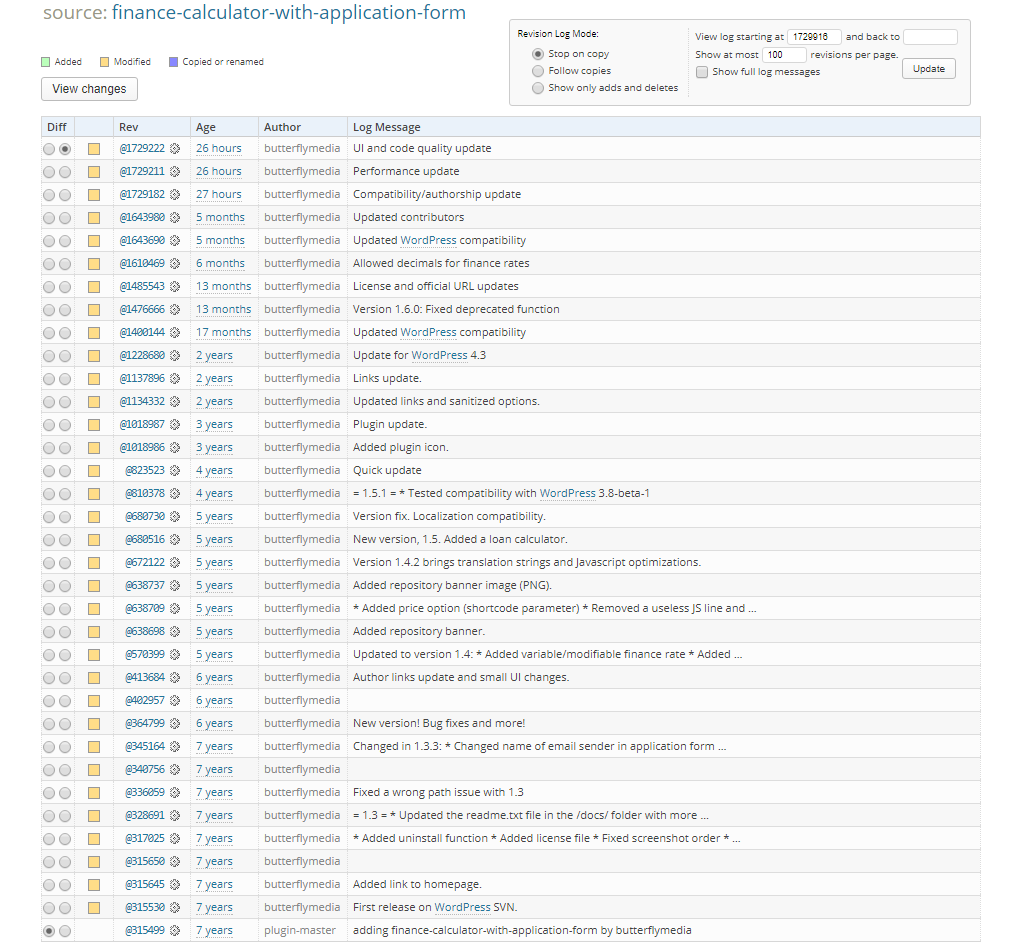Image resolution: width=1022 pixels, height=947 pixels.
Task: View changeset icon for @1476666
Action: [x=175, y=309]
